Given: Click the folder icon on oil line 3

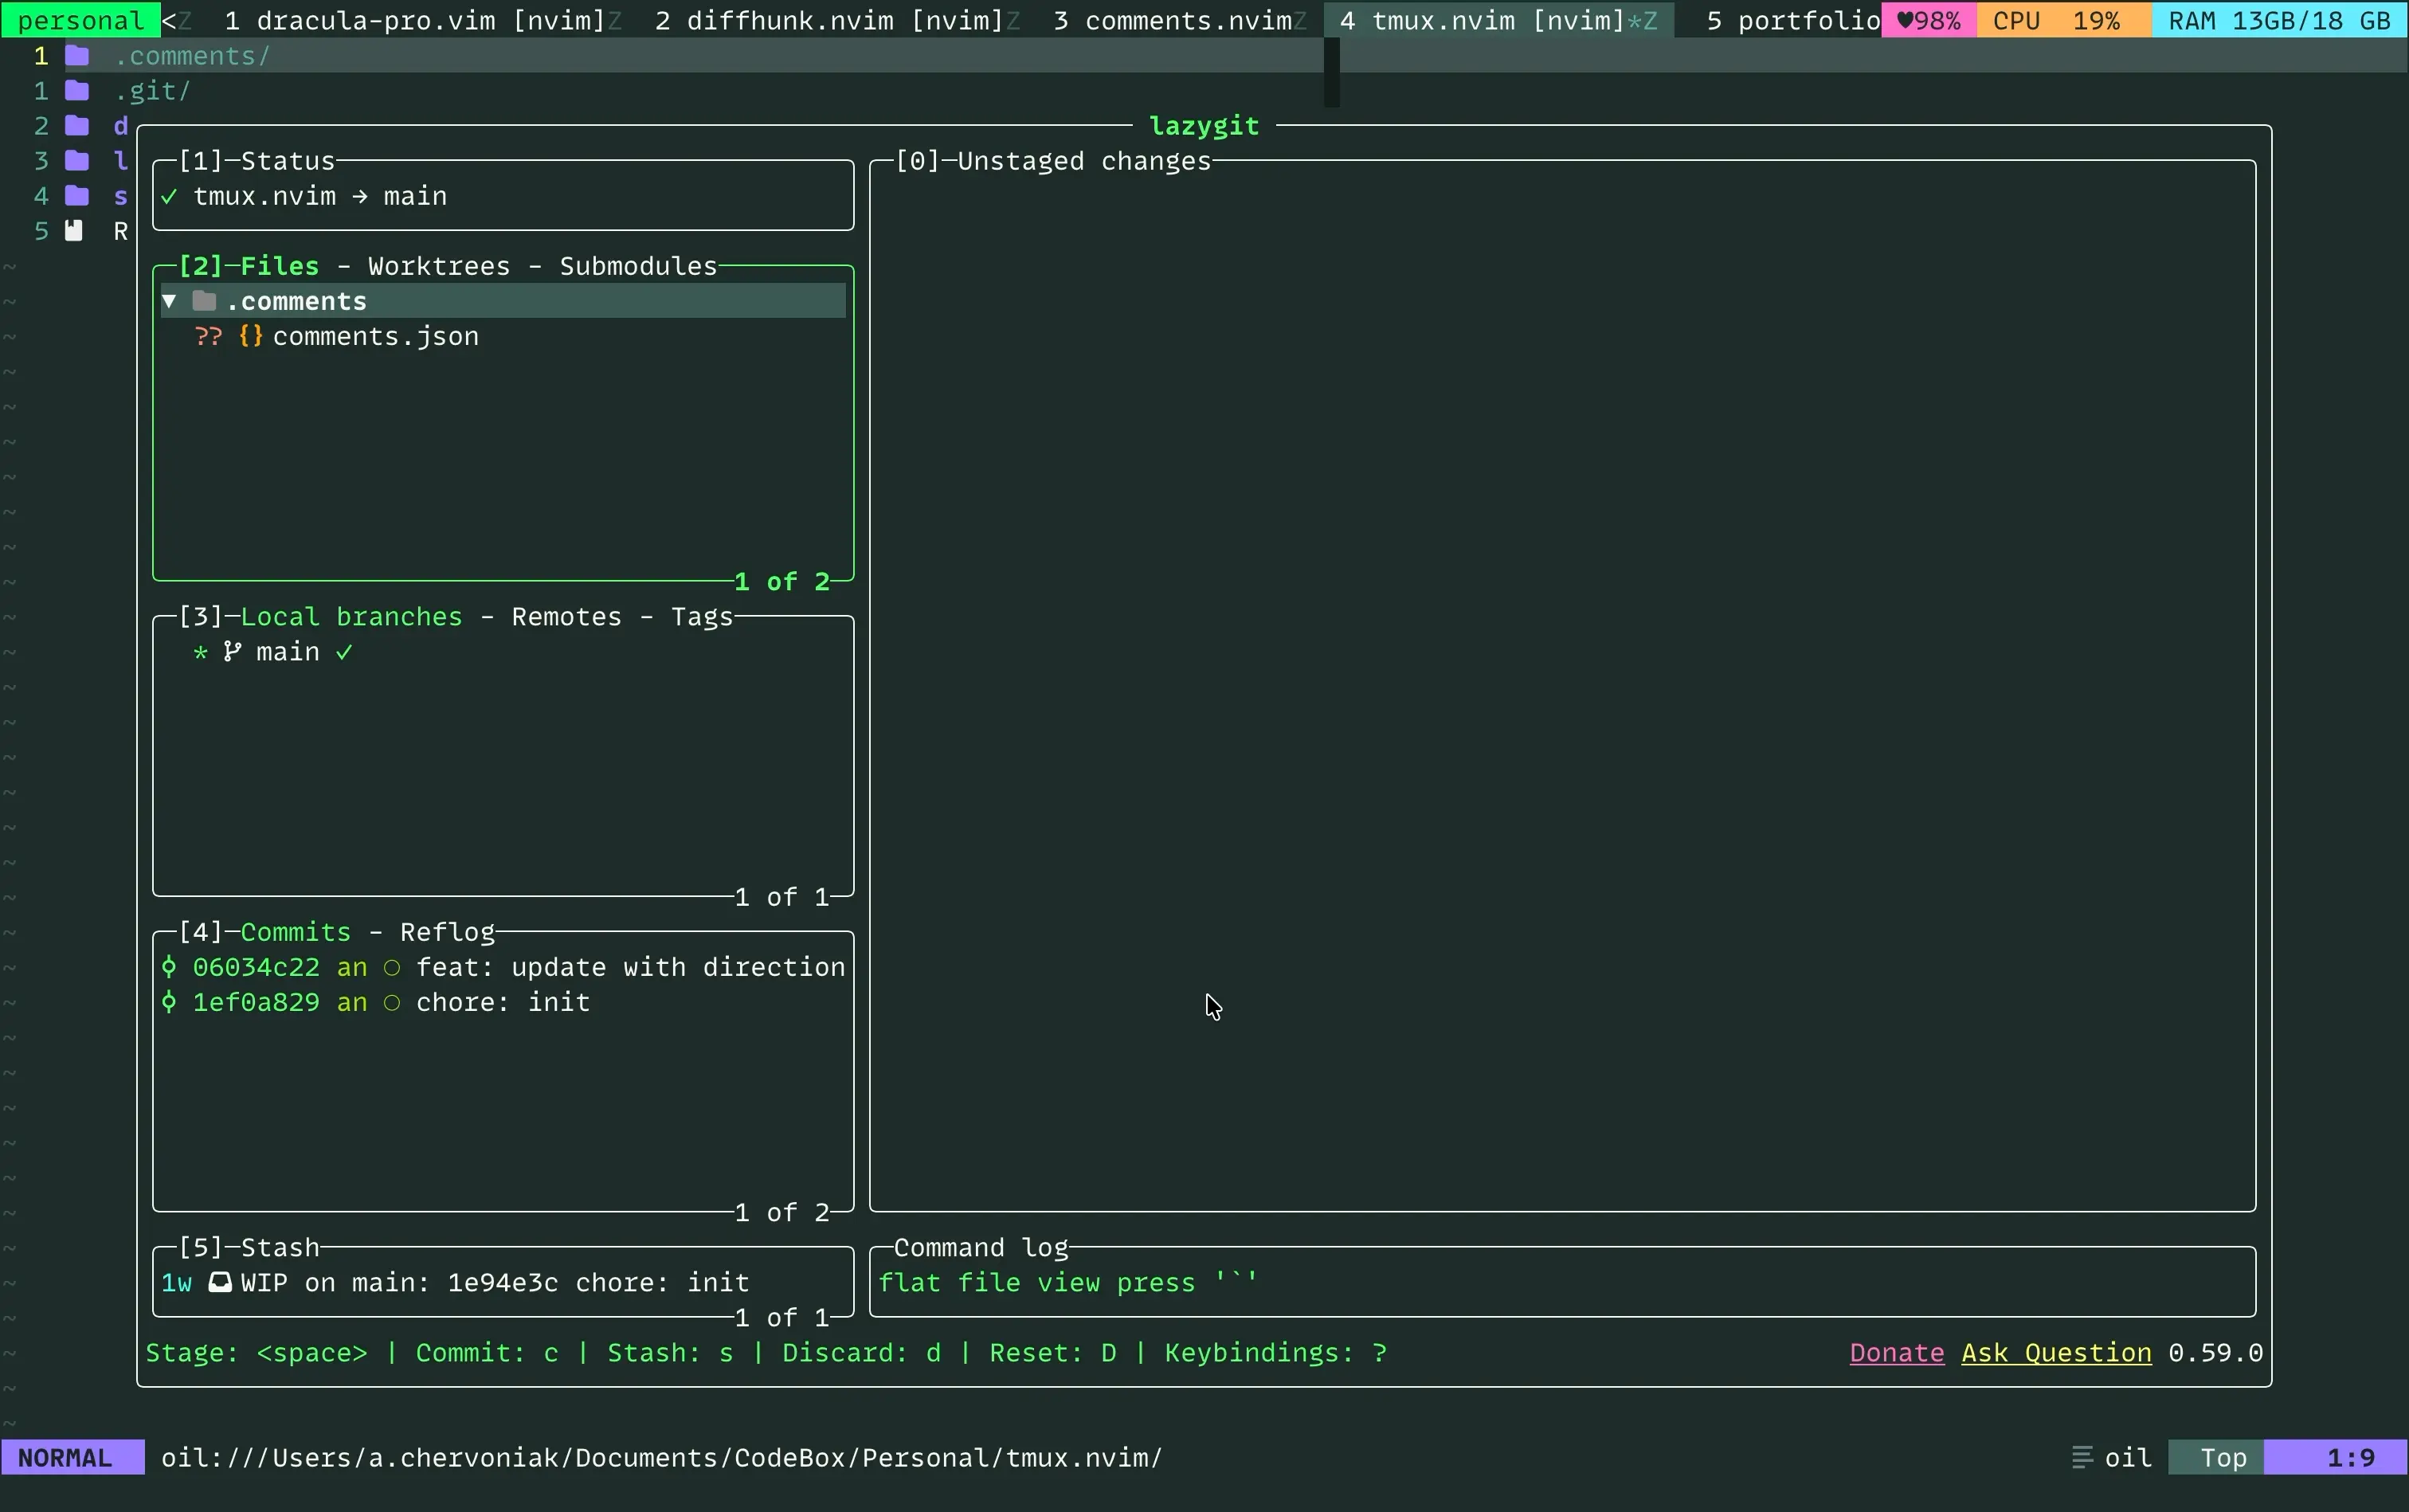Looking at the screenshot, I should click(77, 161).
